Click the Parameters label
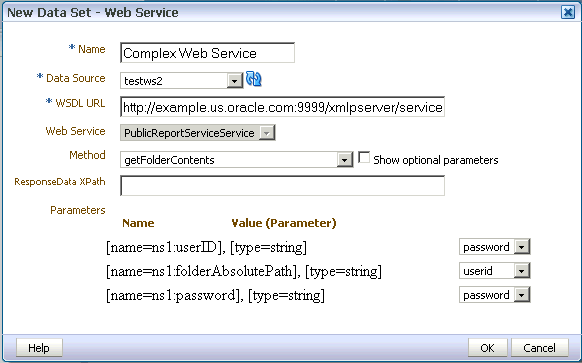This screenshot has height=363, width=582. pos(78,210)
